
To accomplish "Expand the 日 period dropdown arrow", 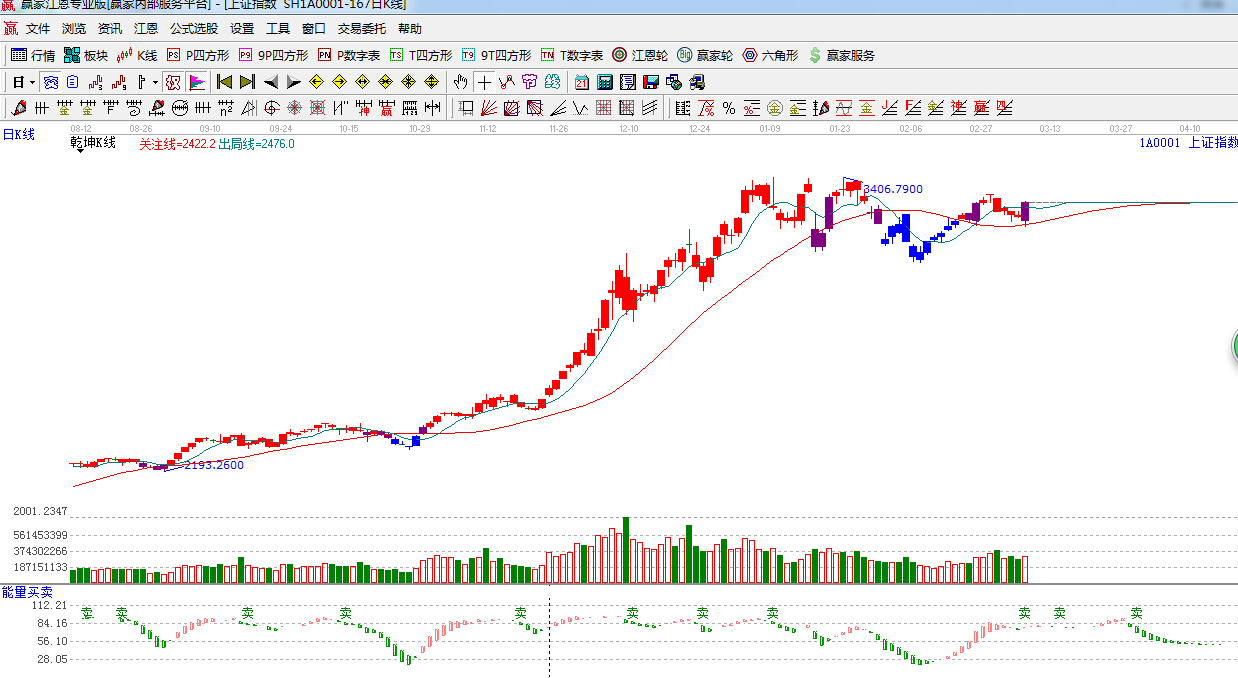I will [32, 82].
